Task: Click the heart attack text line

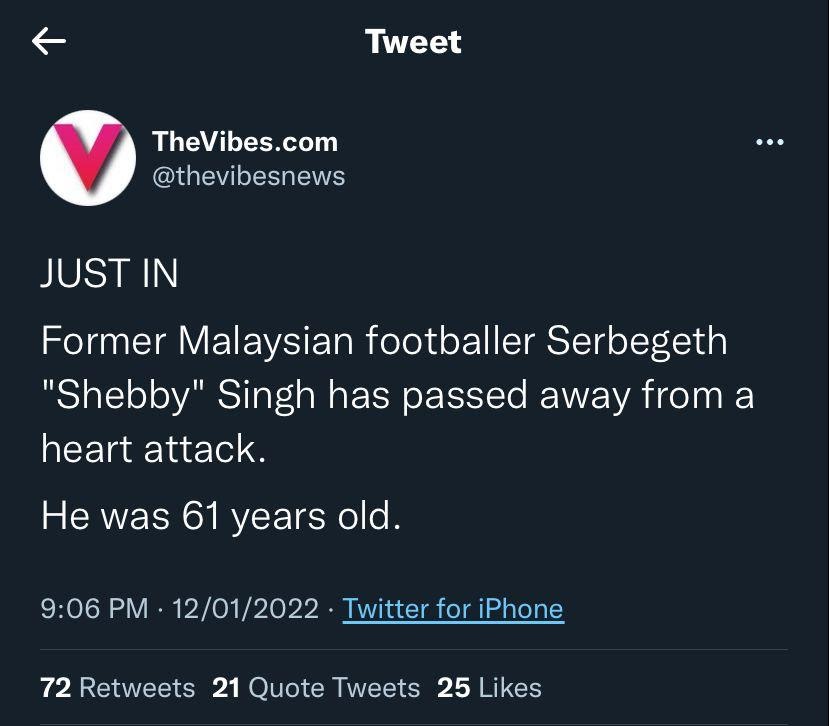Action: (153, 449)
